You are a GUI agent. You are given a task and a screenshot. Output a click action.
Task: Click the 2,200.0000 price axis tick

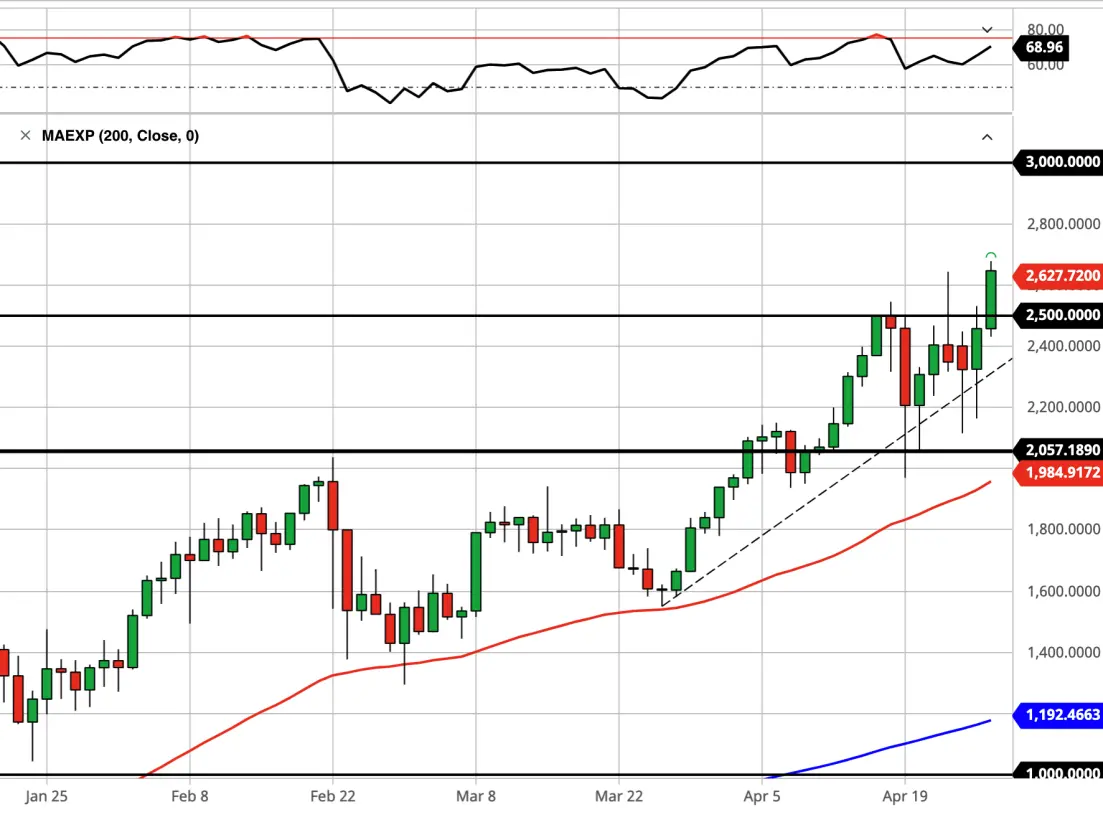[1063, 407]
